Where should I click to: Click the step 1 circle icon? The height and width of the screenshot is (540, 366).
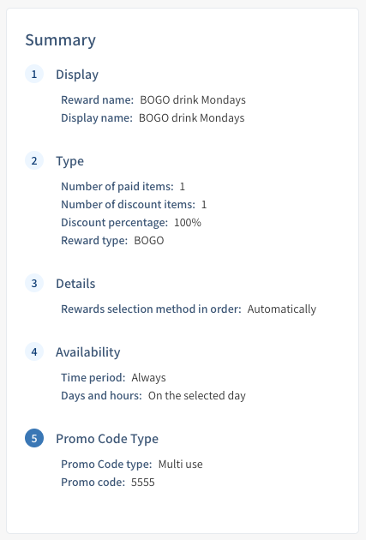(x=34, y=74)
